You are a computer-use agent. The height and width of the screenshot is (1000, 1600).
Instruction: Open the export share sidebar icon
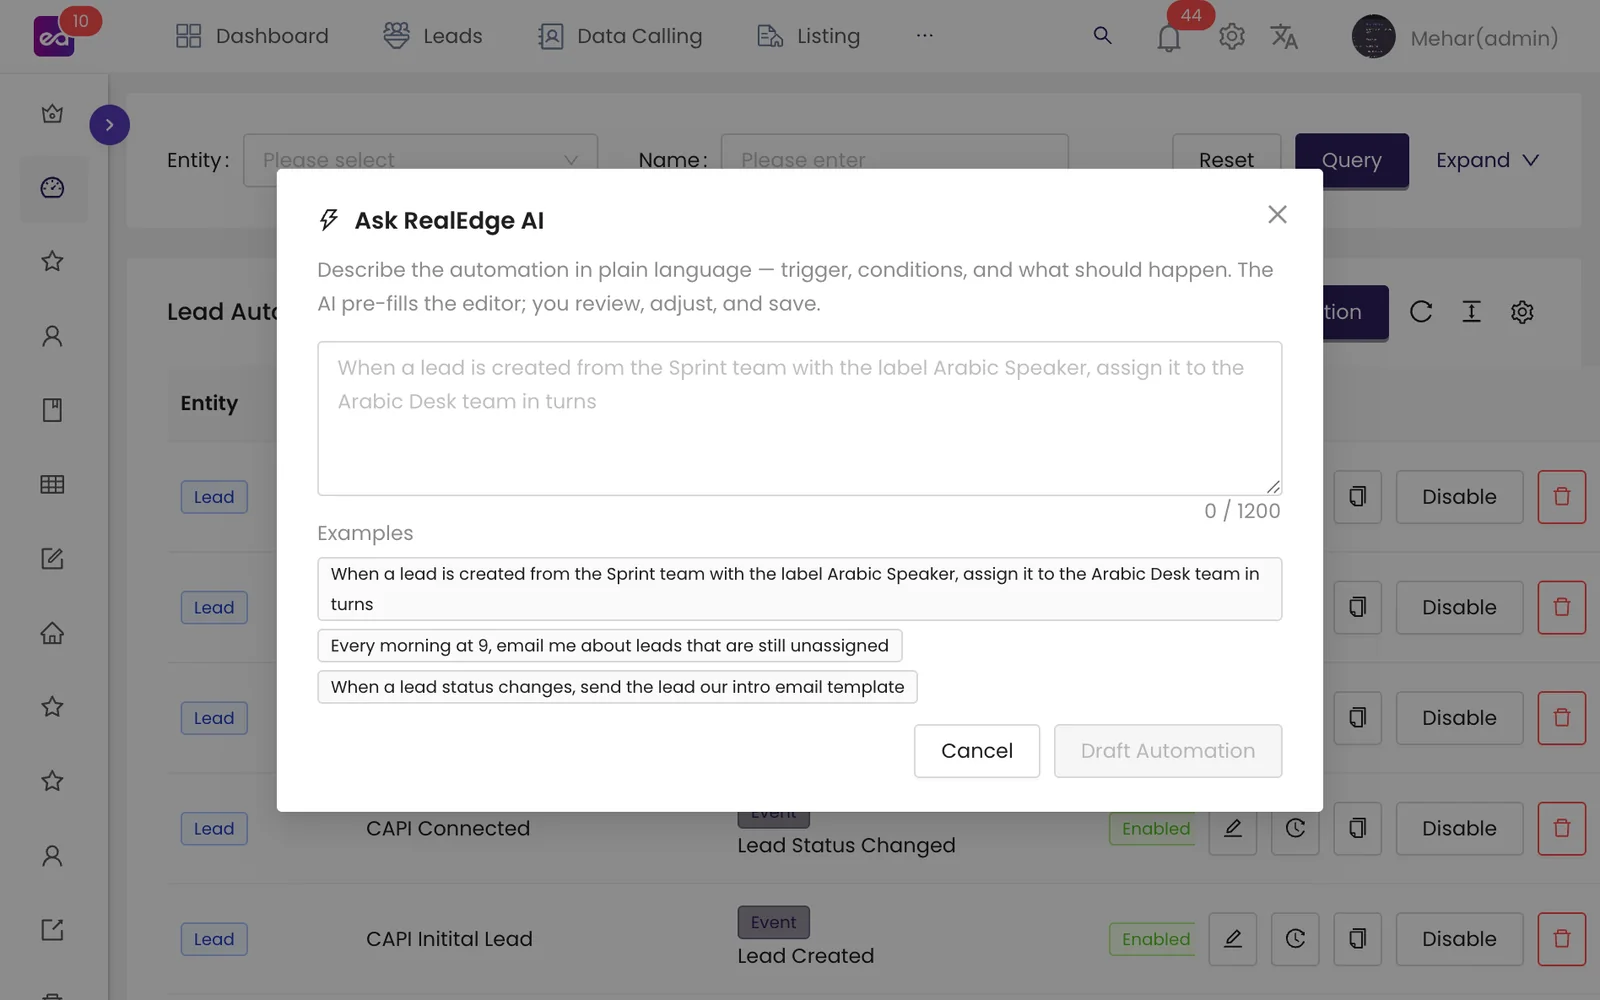tap(52, 930)
